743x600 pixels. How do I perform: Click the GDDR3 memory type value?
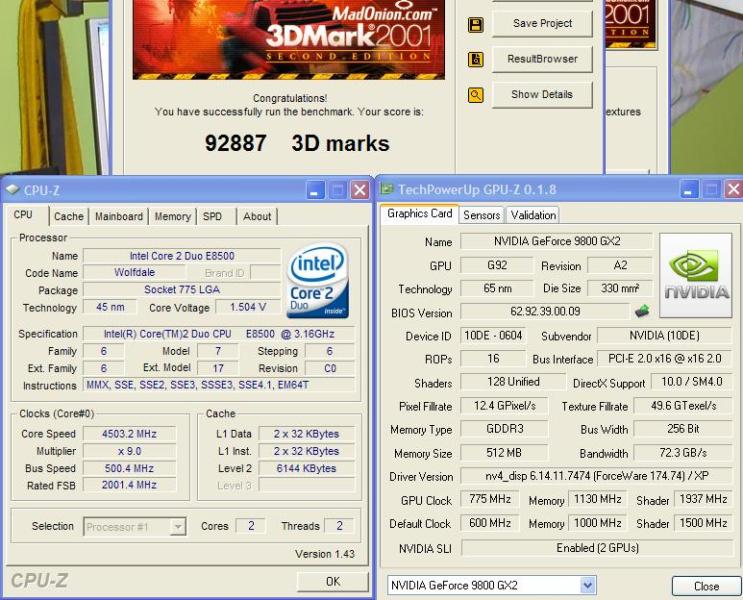pos(504,429)
